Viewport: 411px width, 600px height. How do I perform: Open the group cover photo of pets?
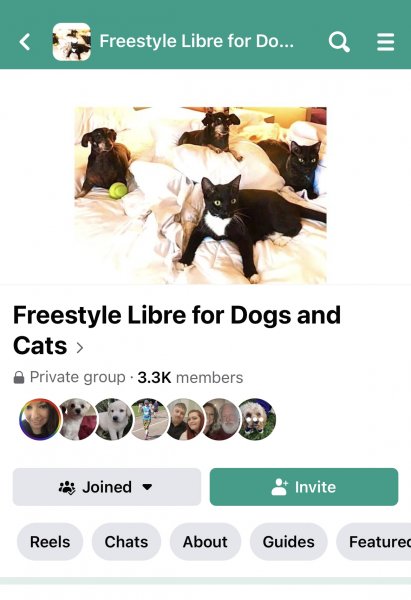point(201,195)
